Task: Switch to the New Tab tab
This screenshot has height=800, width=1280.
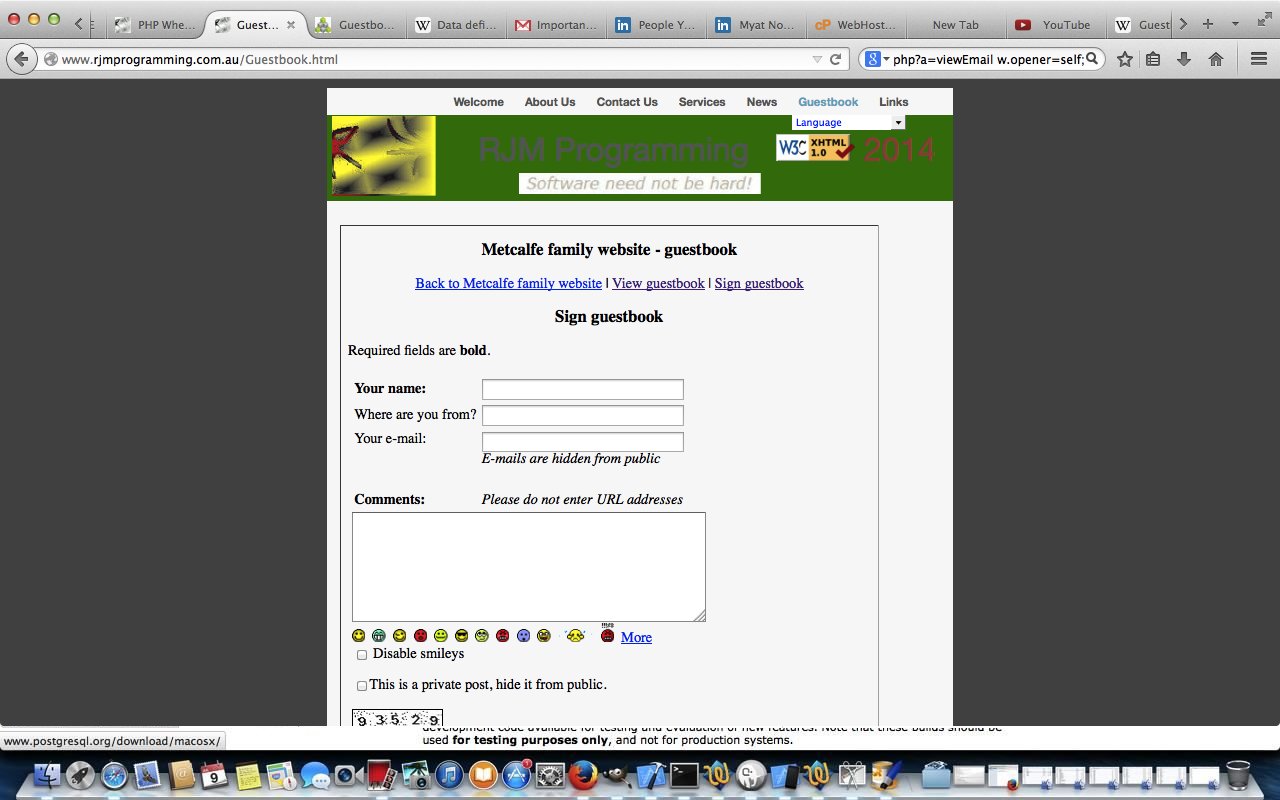Action: point(956,25)
